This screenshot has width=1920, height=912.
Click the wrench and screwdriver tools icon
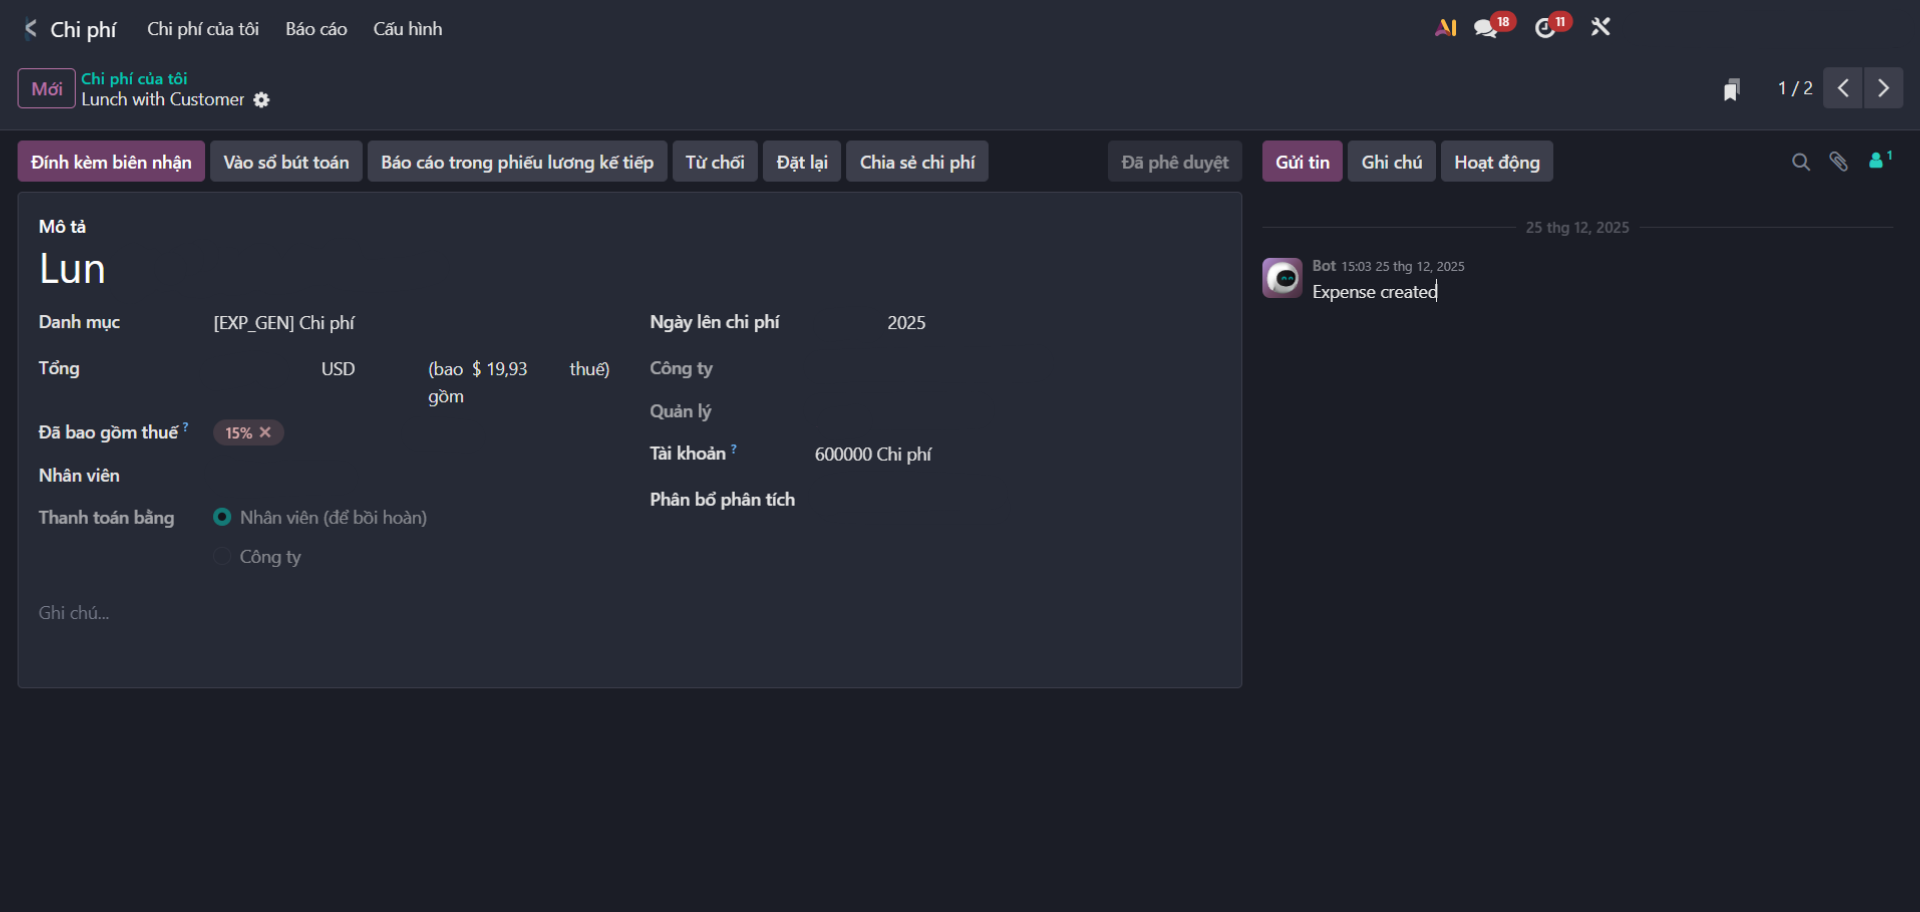[x=1601, y=28]
